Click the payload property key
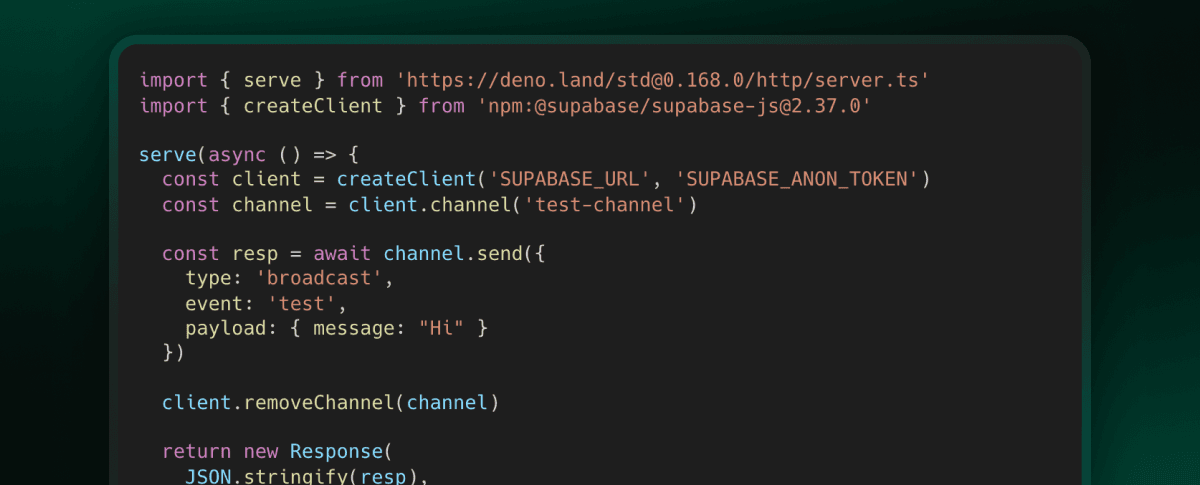 pos(225,328)
